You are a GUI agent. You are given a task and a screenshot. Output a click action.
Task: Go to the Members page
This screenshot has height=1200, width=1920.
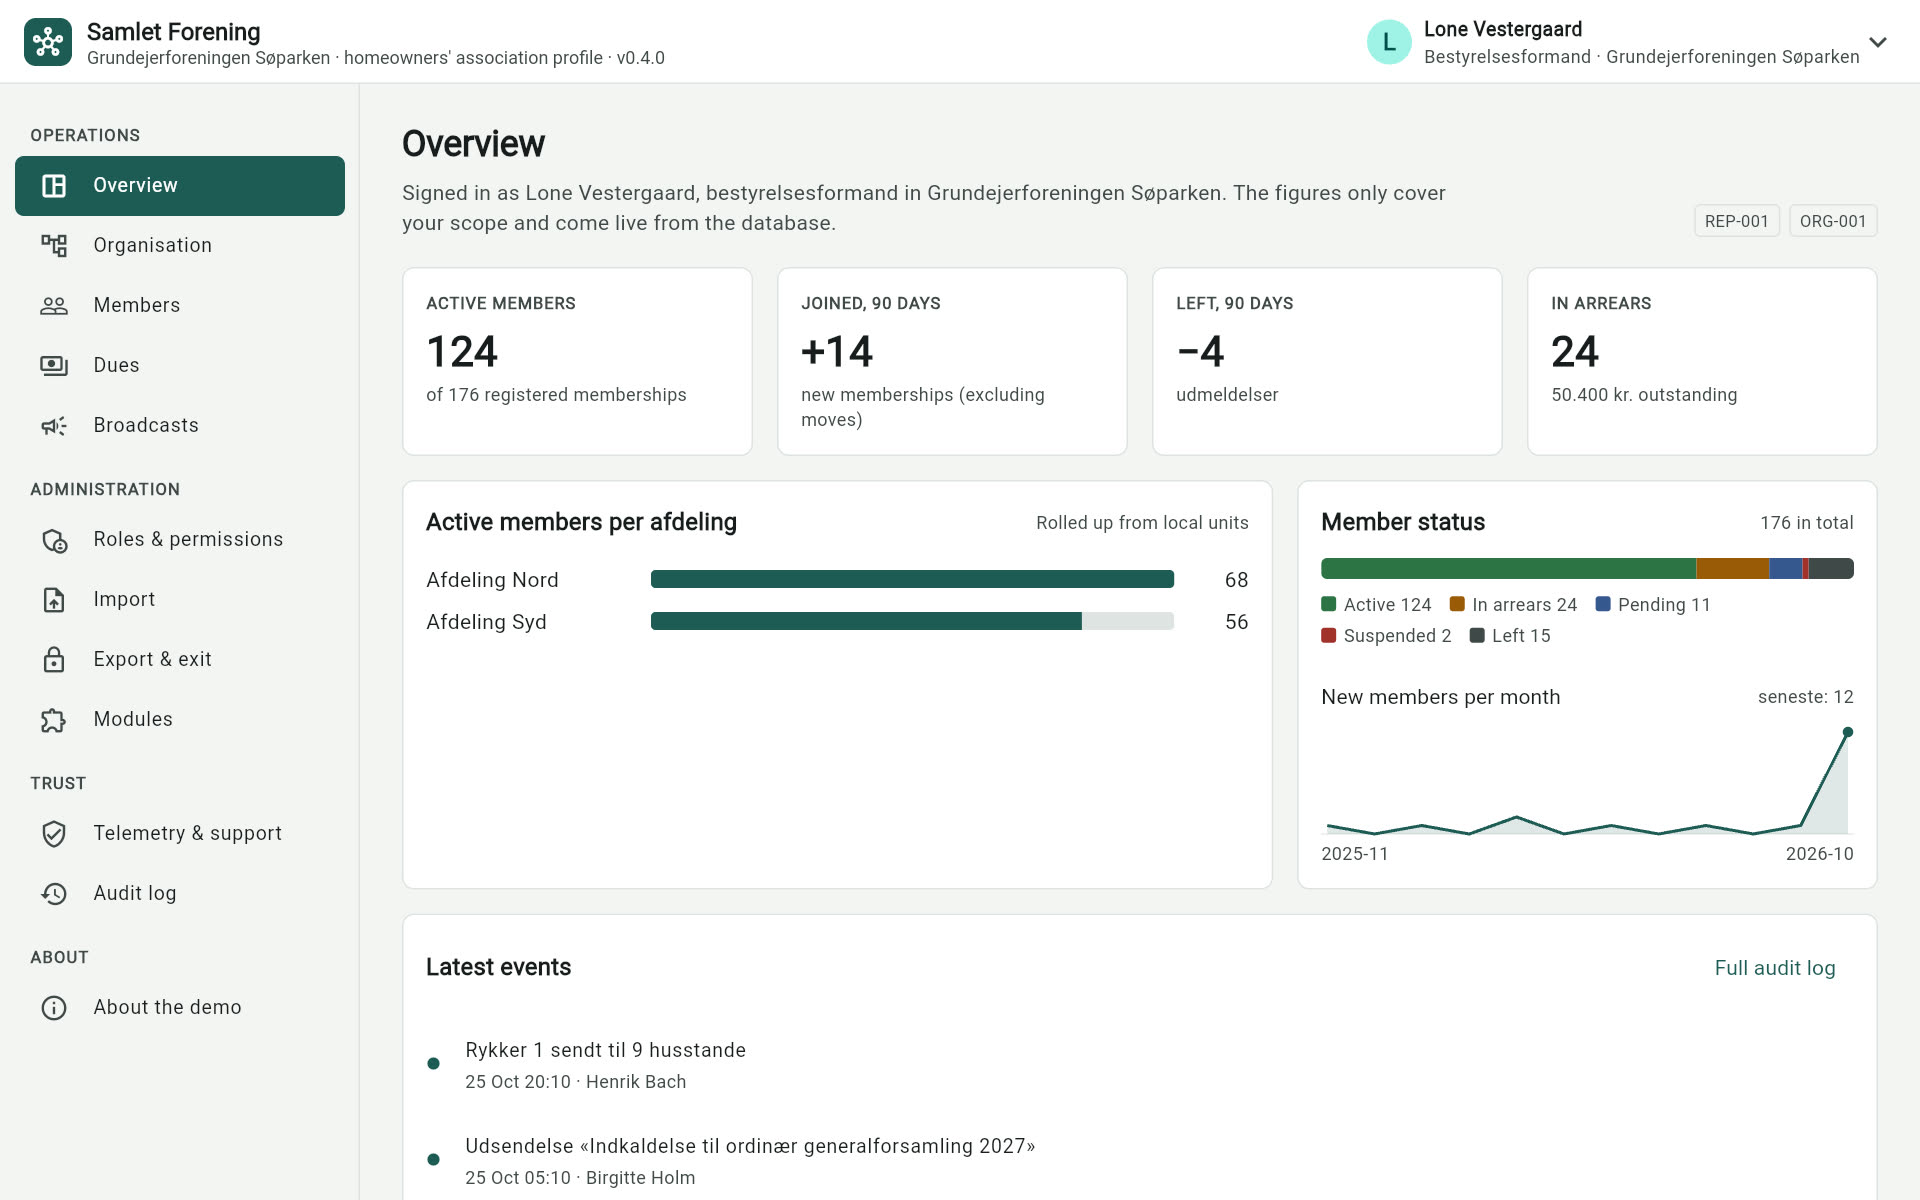[180, 306]
